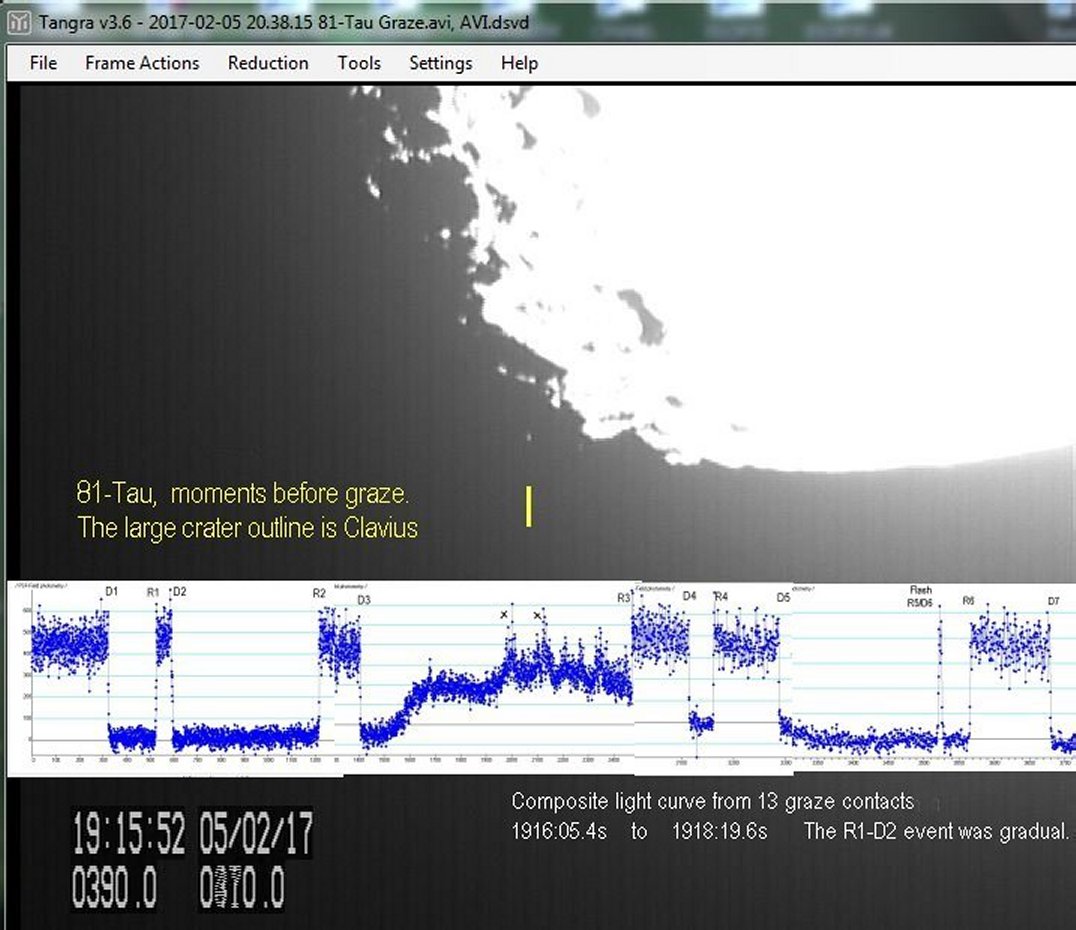Open the Frame Actions menu
The width and height of the screenshot is (1076, 930).
click(142, 63)
